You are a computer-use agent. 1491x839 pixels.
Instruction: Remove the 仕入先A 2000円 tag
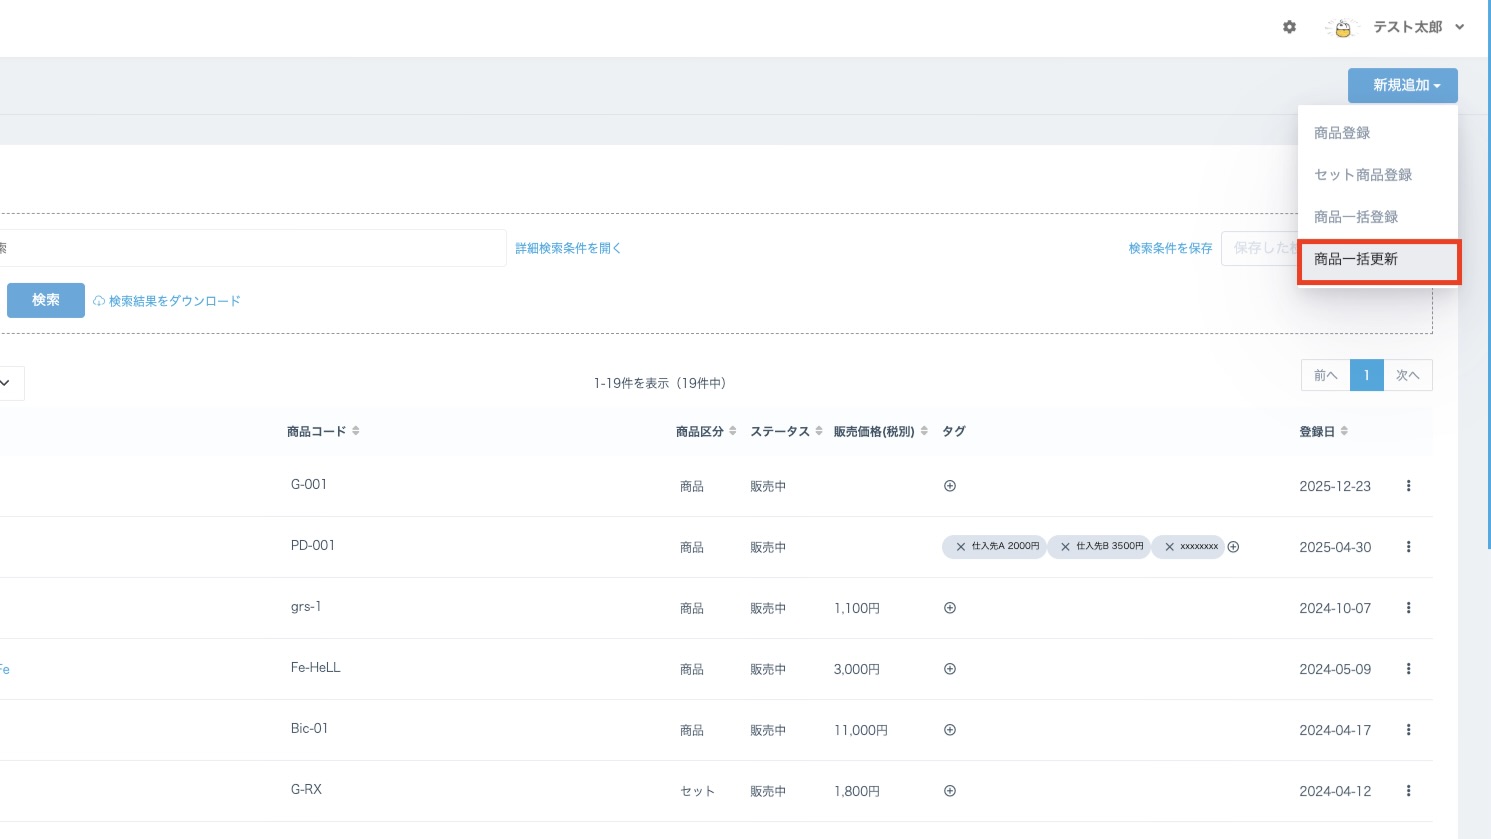coord(961,547)
